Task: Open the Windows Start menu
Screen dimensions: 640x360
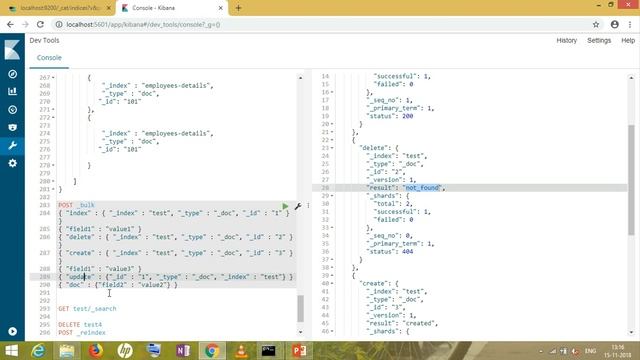Action: tap(12, 351)
